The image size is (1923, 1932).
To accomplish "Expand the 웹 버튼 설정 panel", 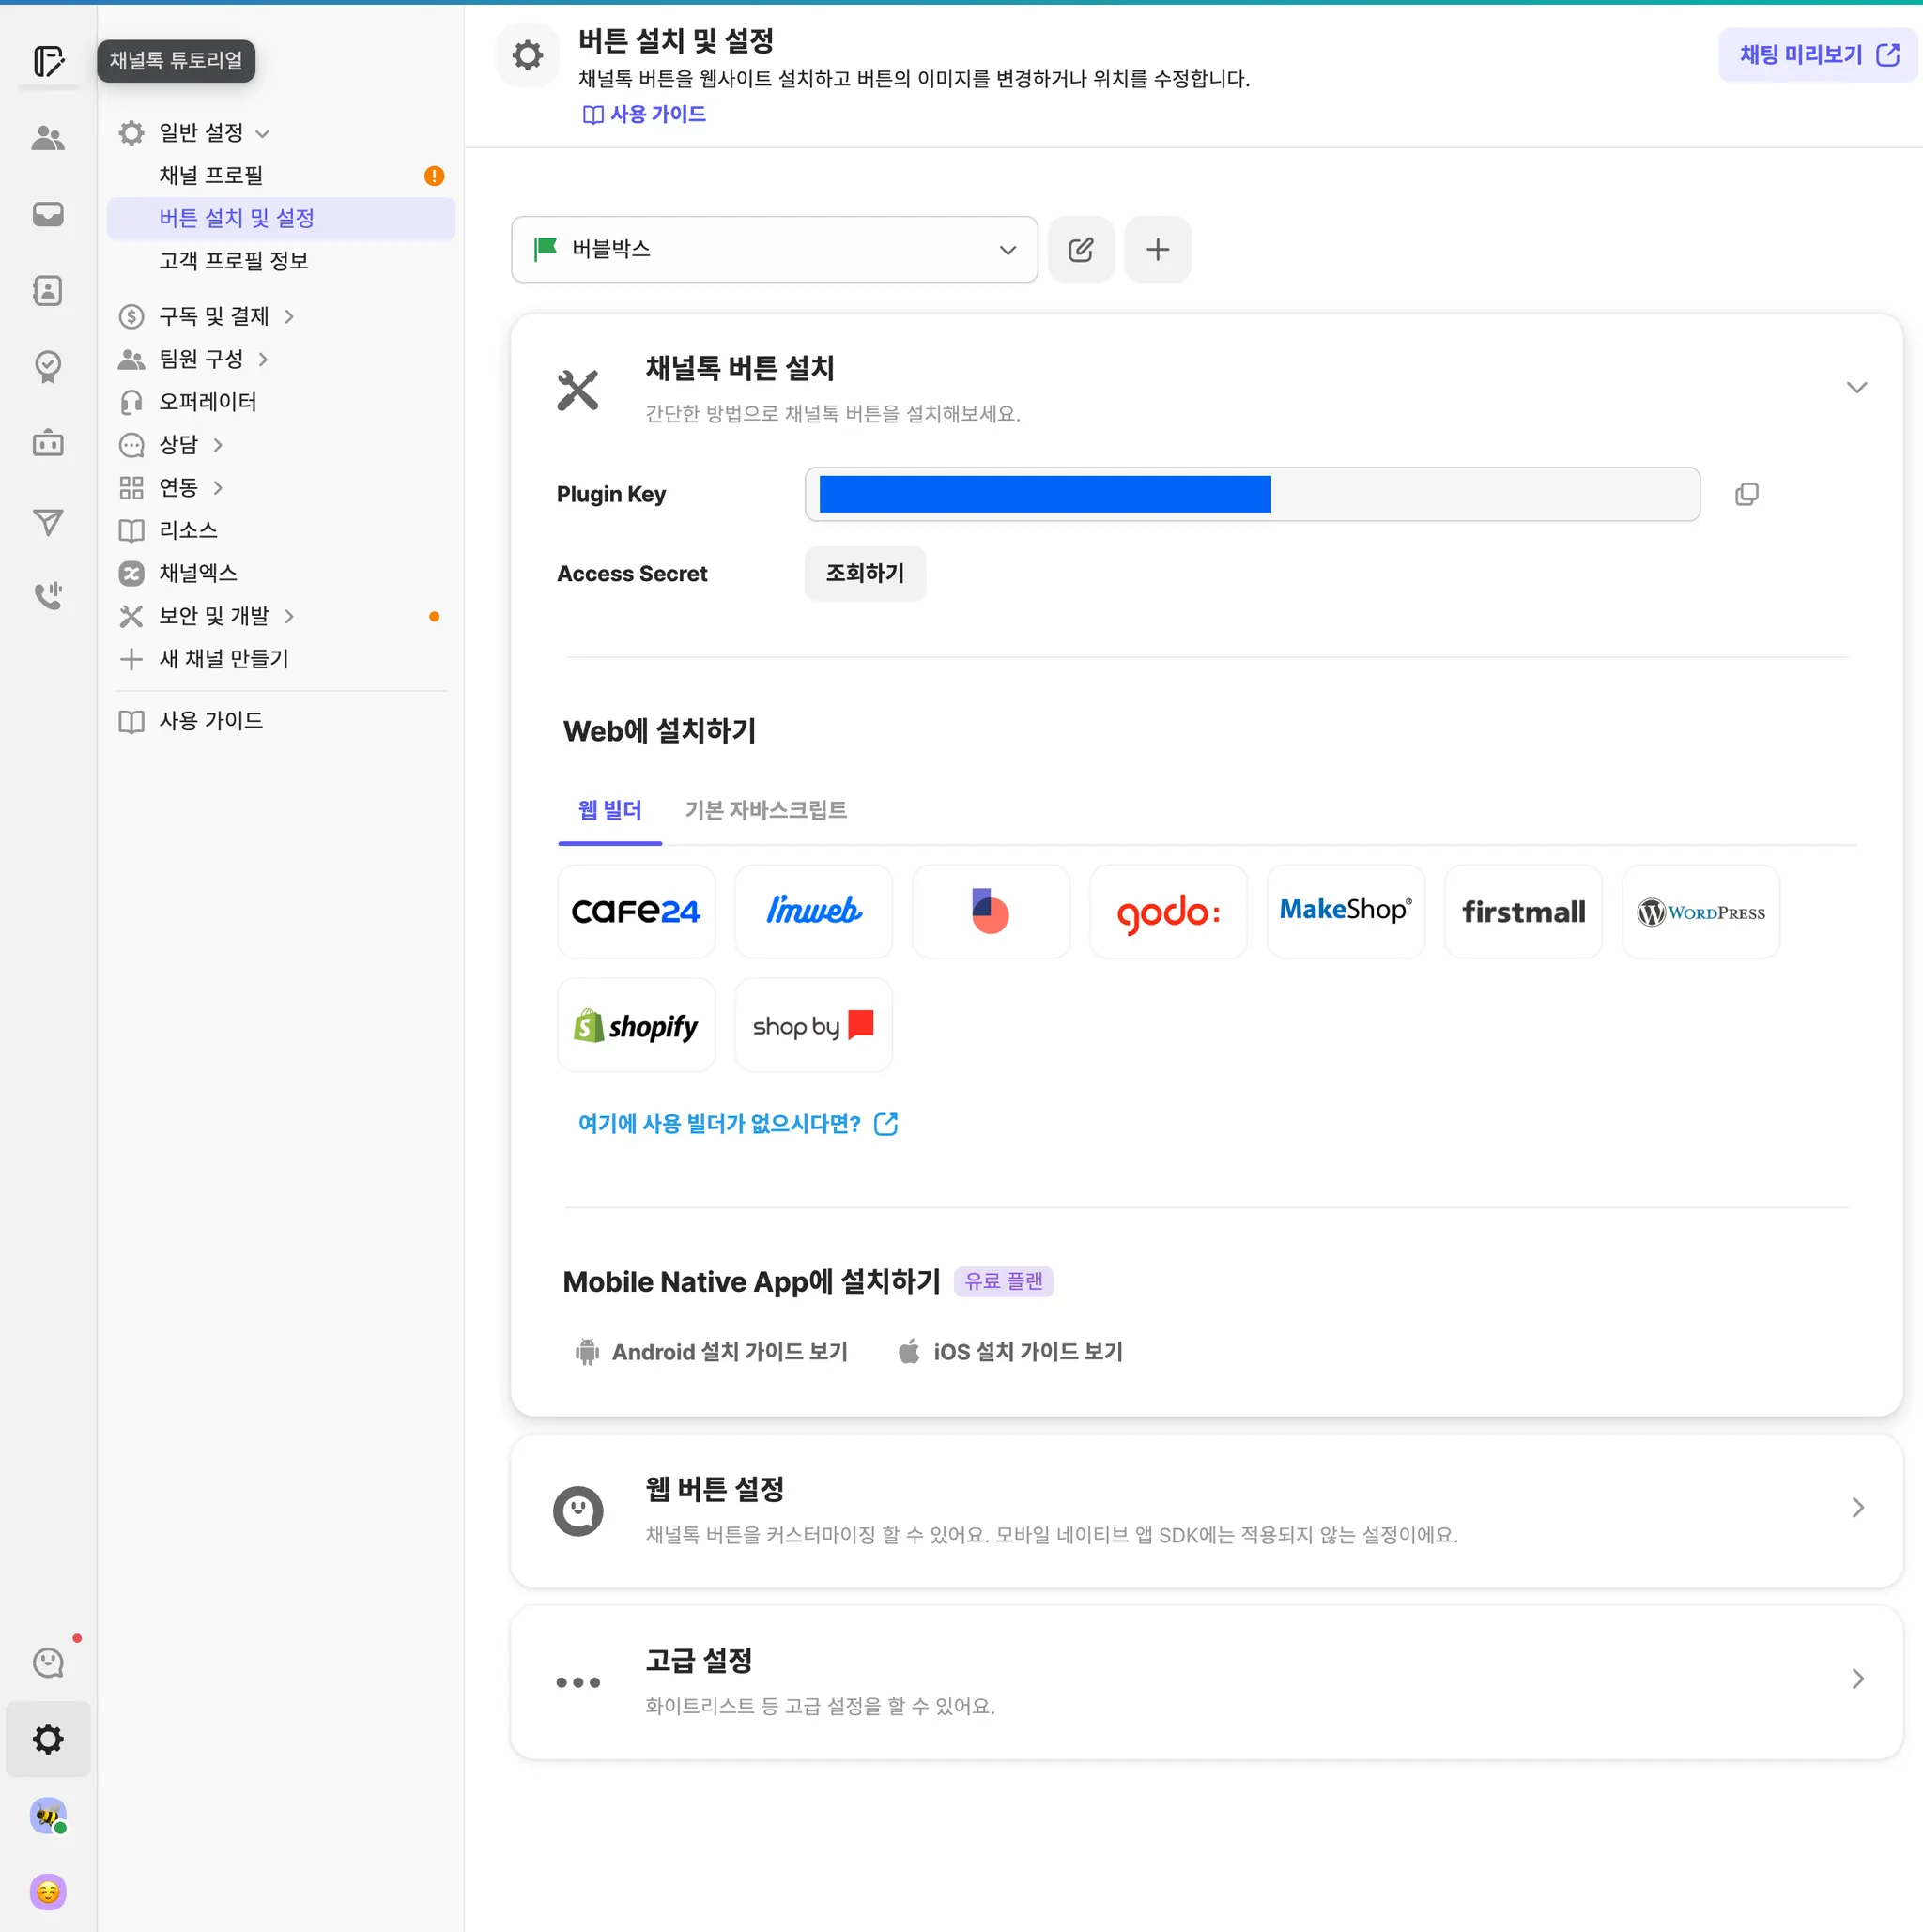I will point(1856,1507).
